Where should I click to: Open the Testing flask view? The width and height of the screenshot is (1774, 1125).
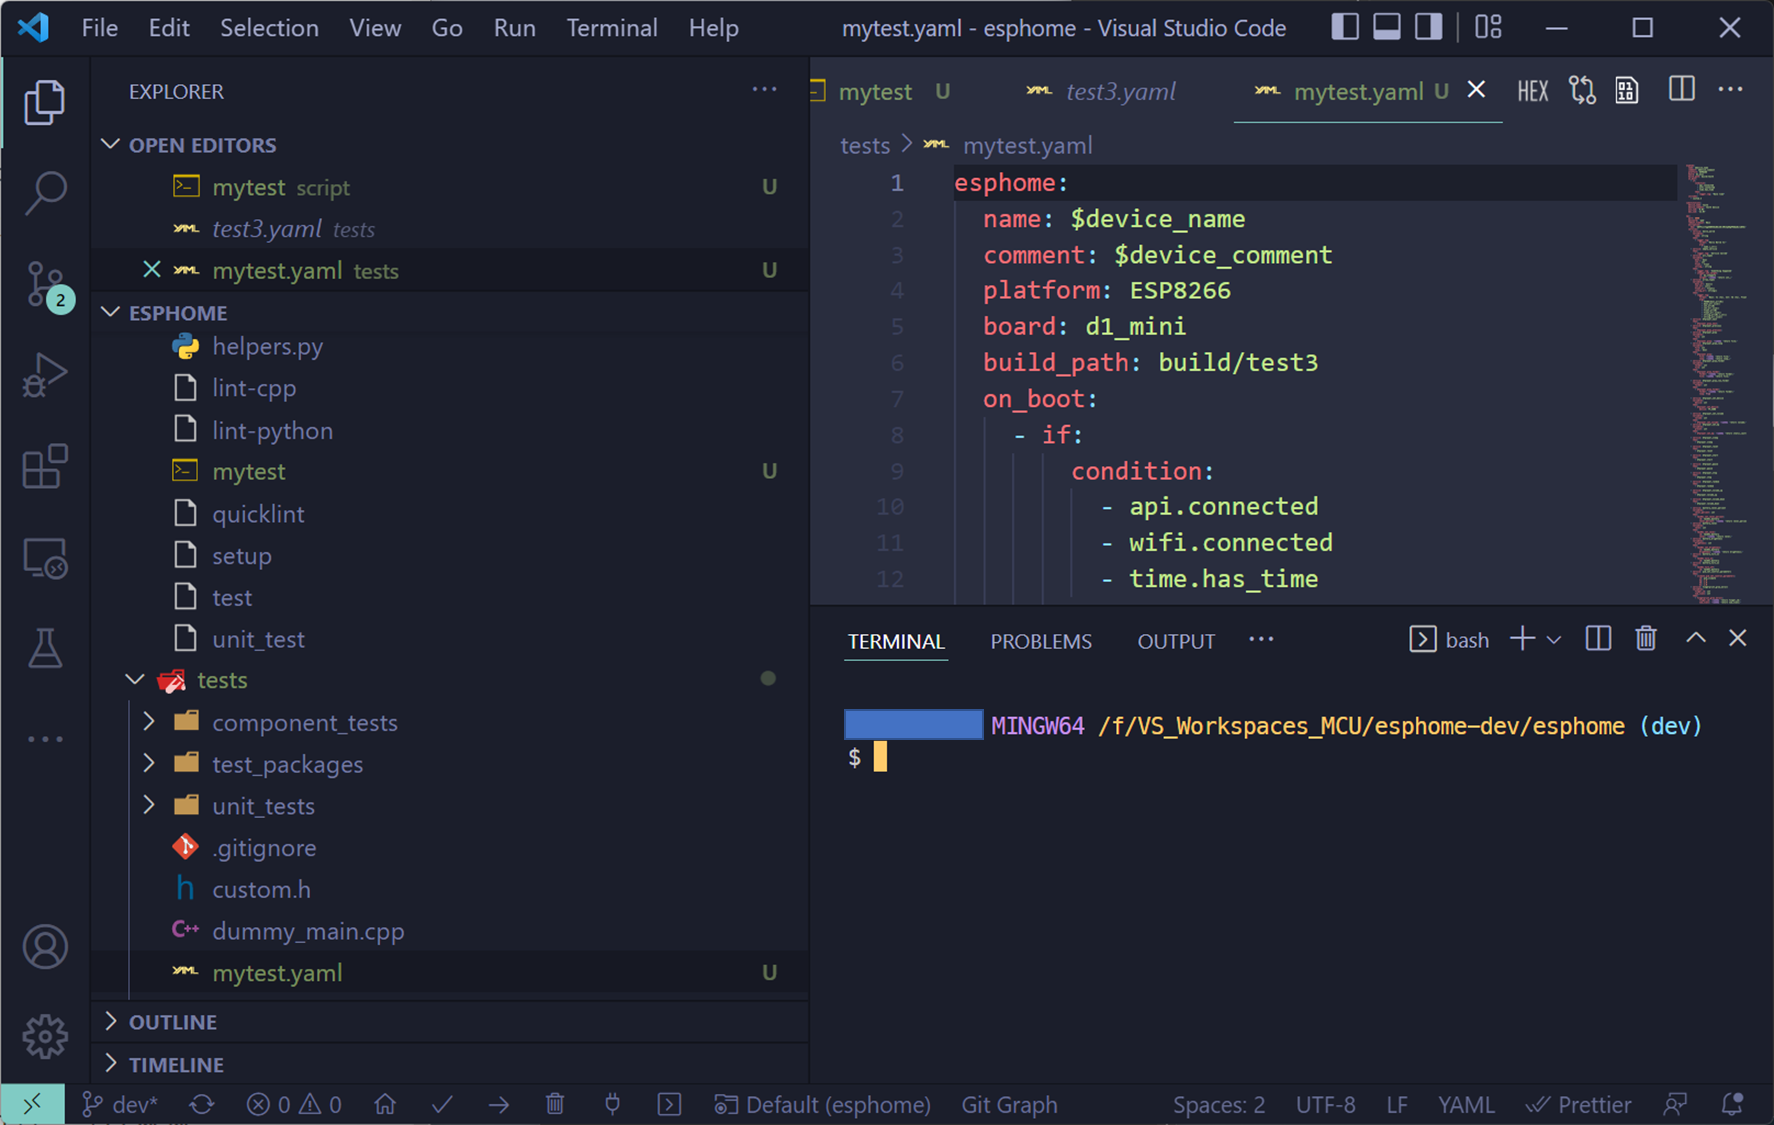click(45, 649)
